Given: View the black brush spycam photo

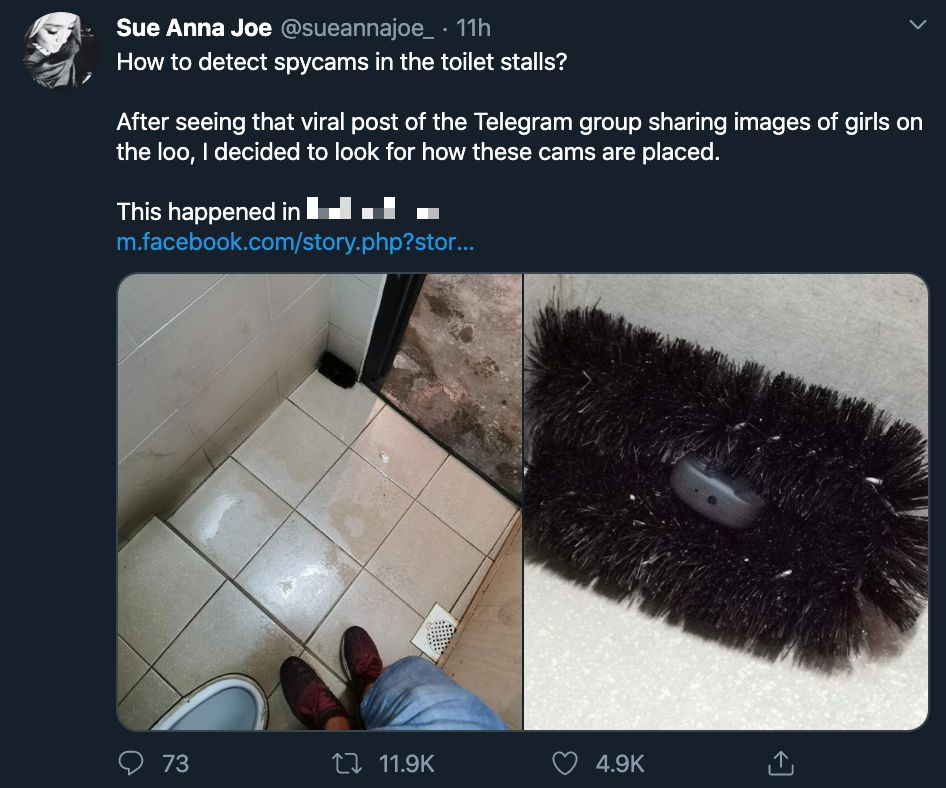Looking at the screenshot, I should (x=726, y=501).
